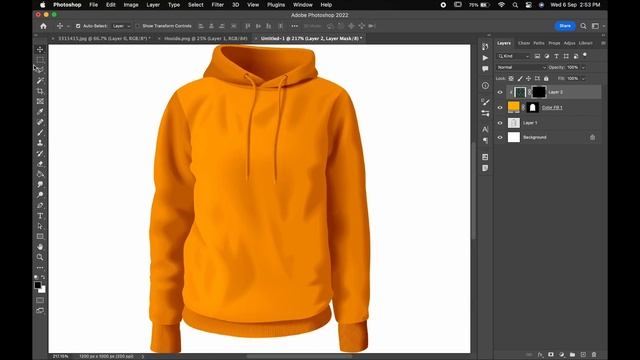Select the Rectangle shape tool
Screen dimensions: 640x360
(x=40, y=236)
